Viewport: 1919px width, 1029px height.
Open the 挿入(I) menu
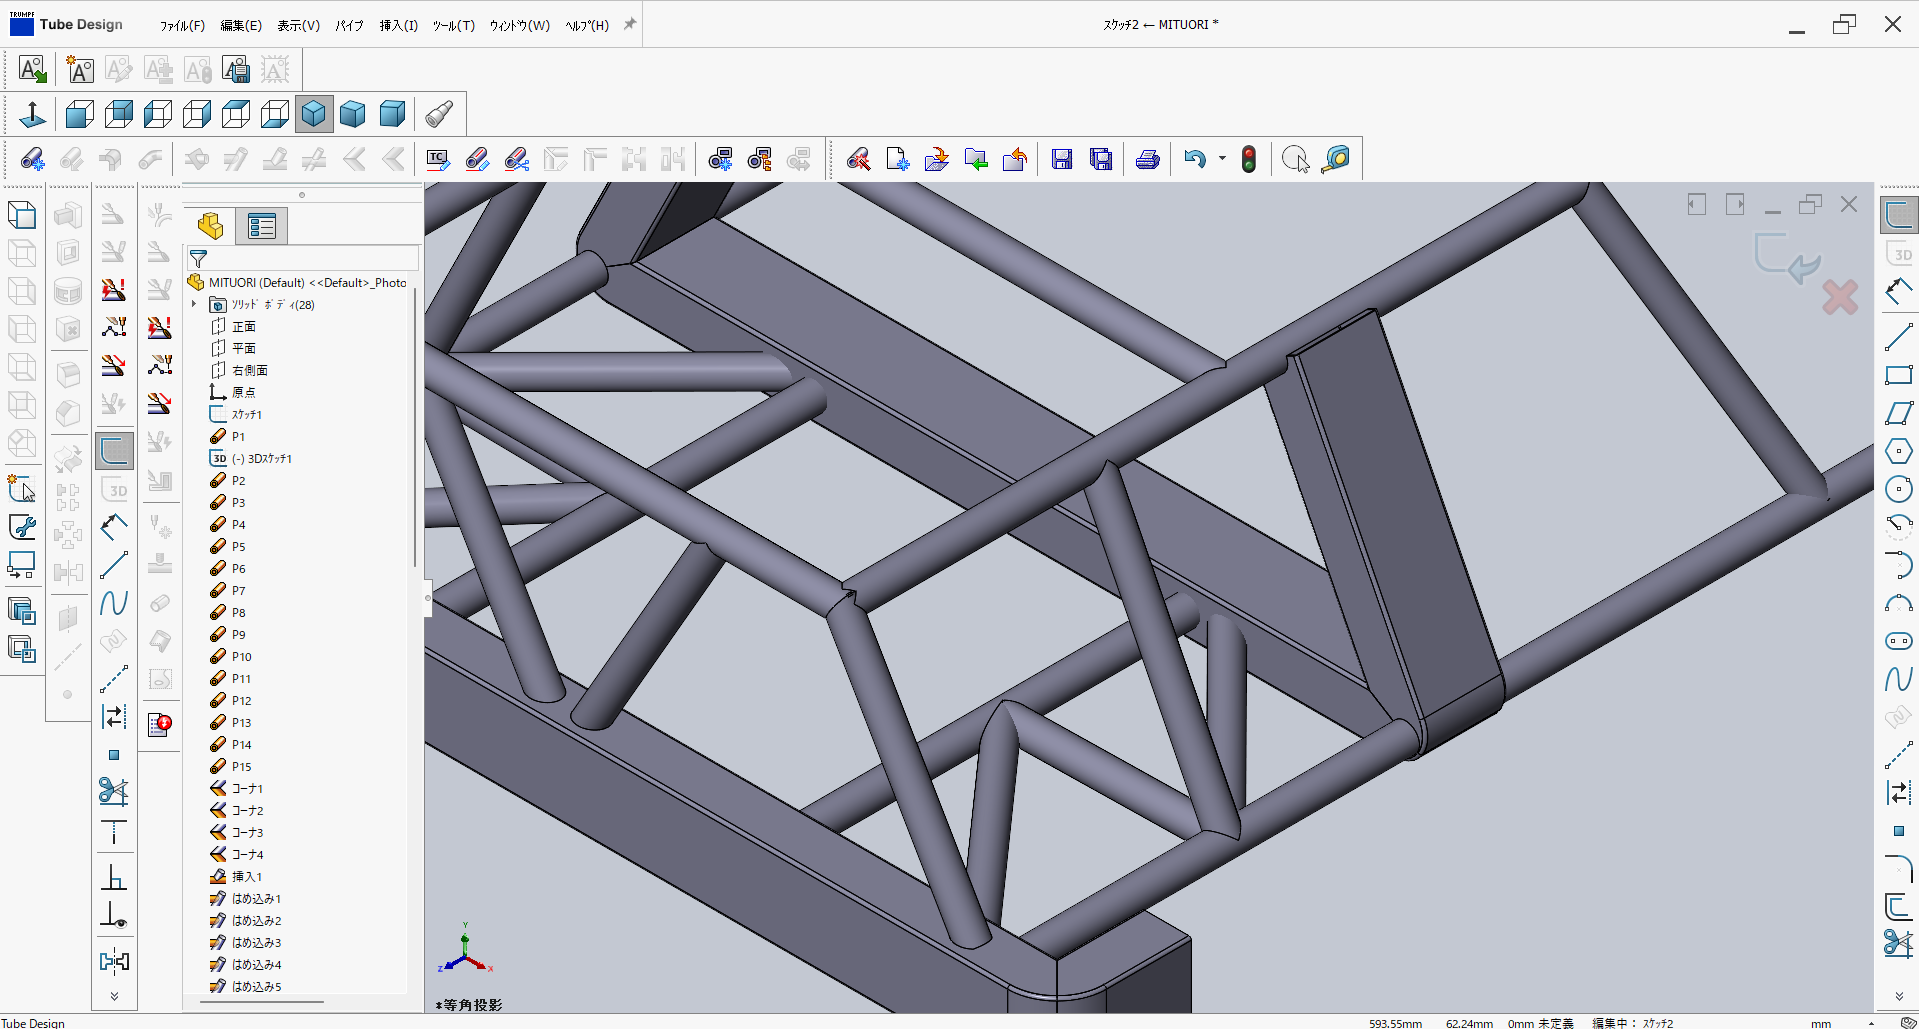tap(398, 25)
